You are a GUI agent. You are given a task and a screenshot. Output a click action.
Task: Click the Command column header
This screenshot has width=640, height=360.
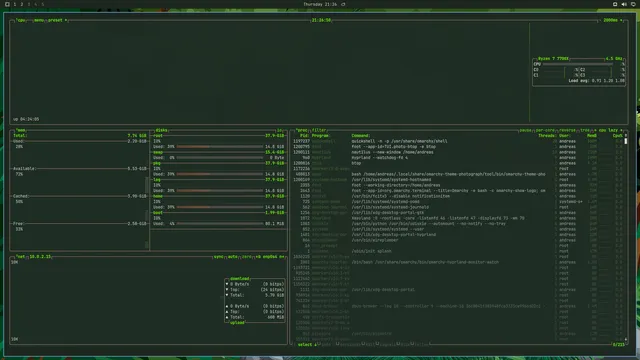[360, 136]
